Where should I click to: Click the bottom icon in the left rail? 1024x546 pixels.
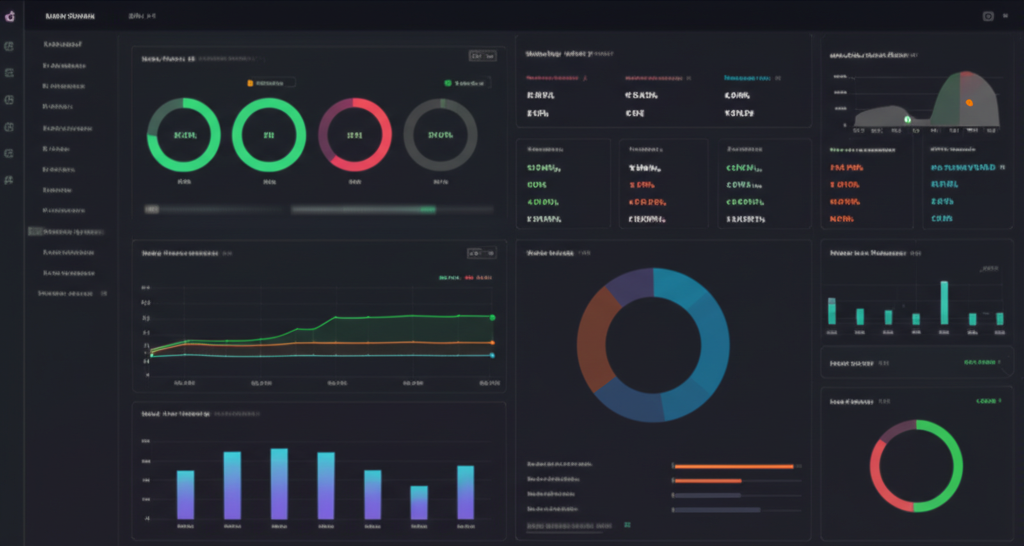(x=10, y=180)
